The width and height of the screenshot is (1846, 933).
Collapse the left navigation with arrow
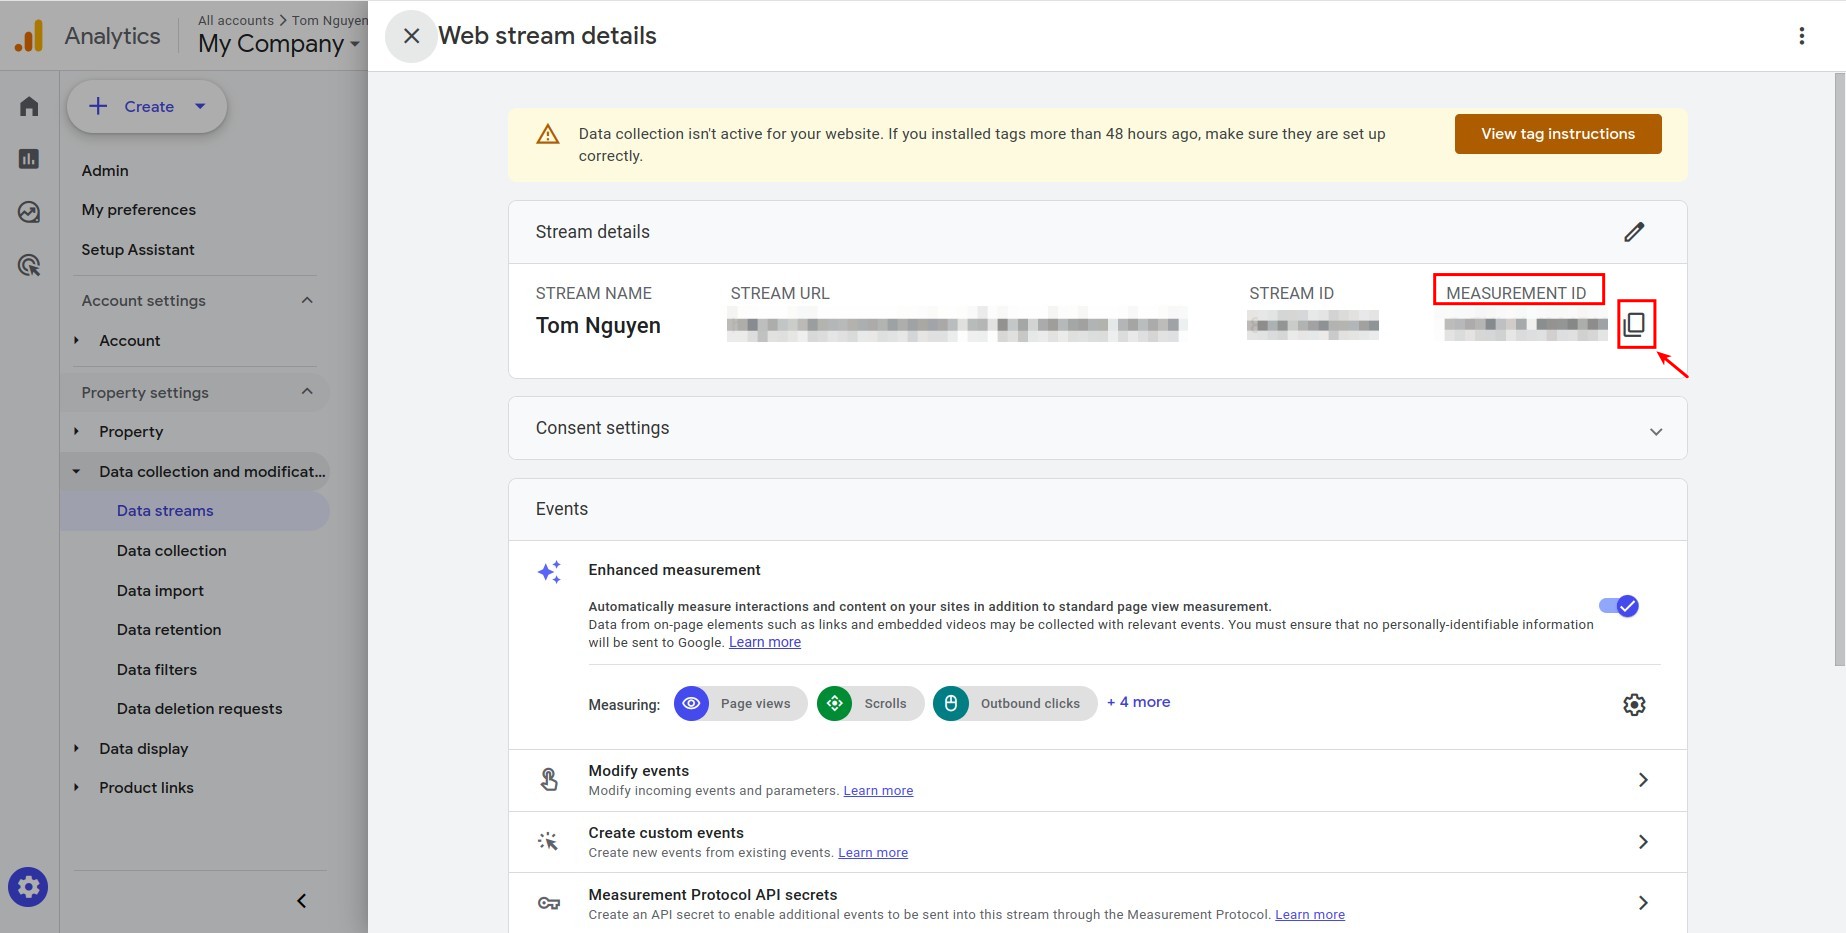[x=302, y=901]
